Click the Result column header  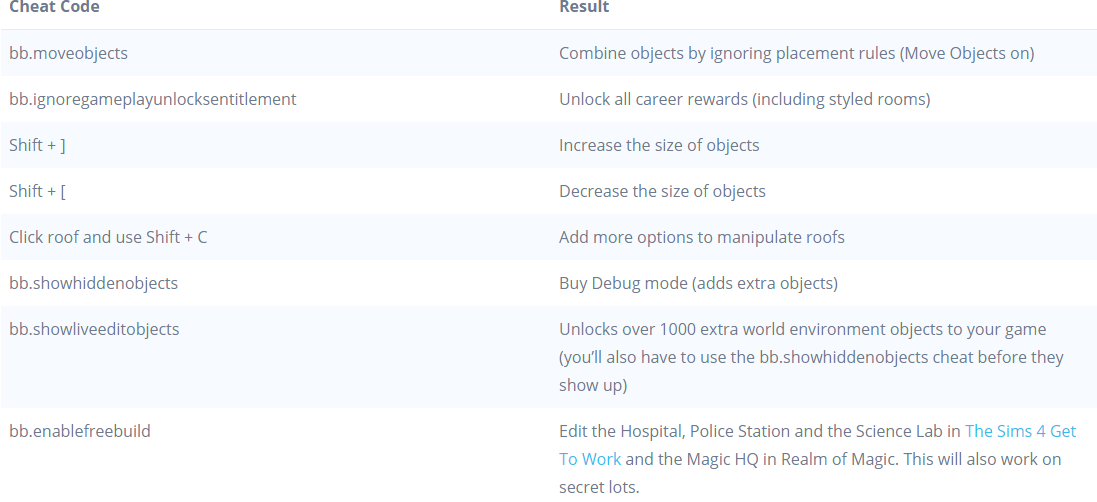[x=584, y=7]
